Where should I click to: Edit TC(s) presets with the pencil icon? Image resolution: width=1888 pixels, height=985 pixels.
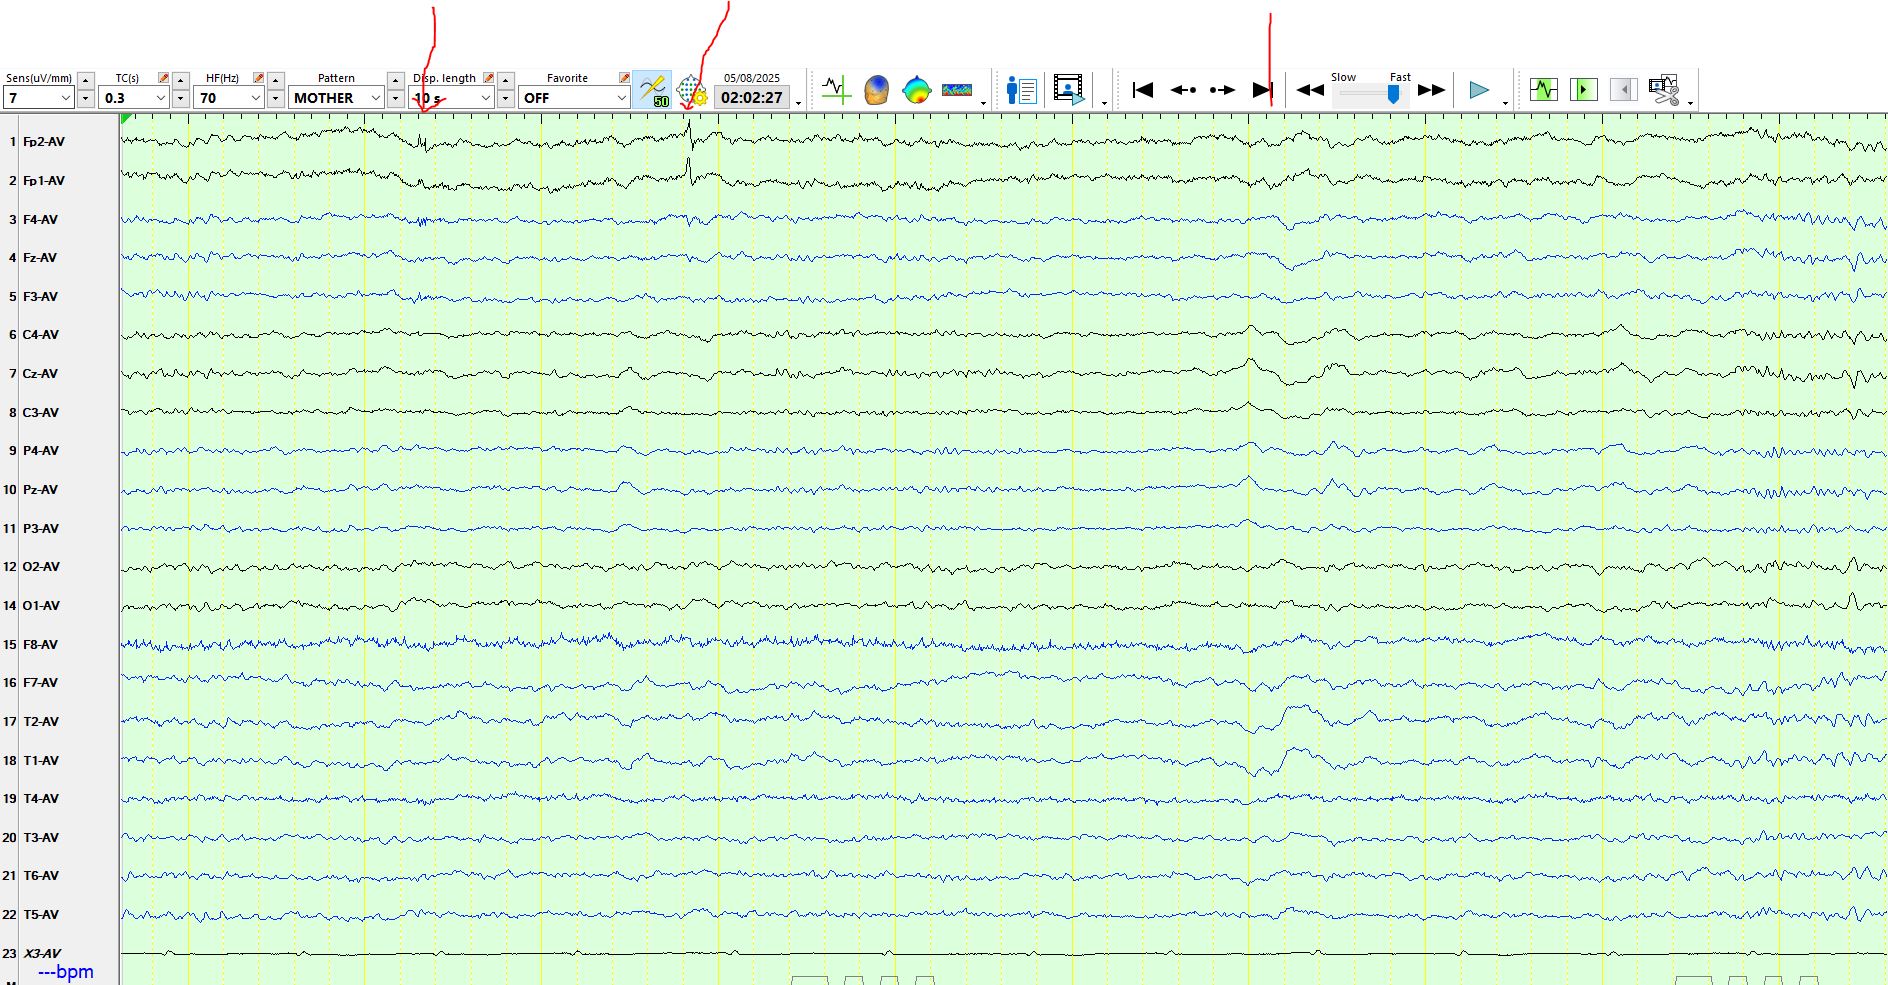163,78
